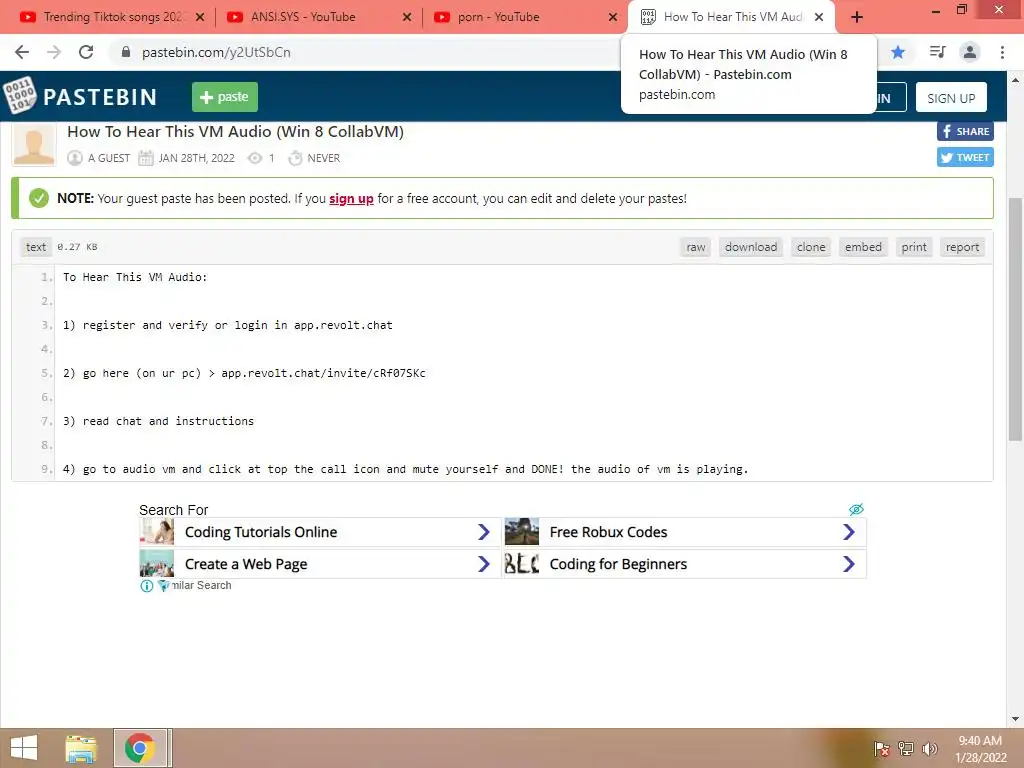
Task: Open the network icon in system tray
Action: pyautogui.click(x=906, y=749)
